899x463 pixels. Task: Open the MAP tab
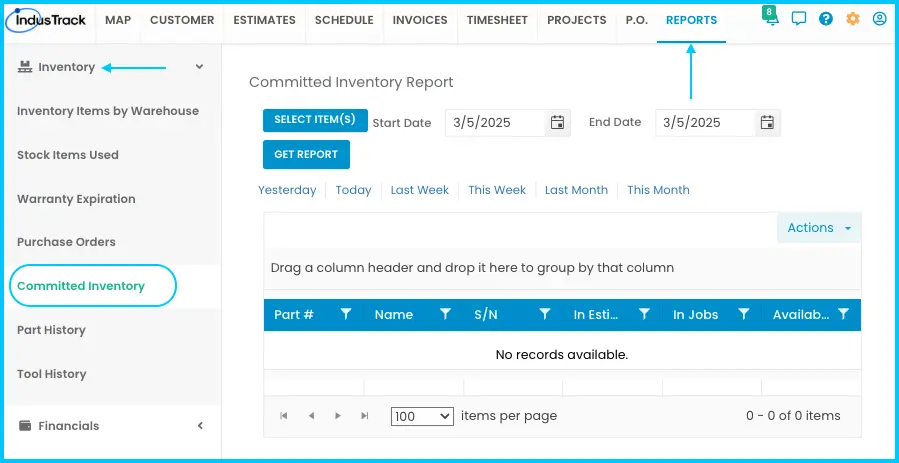(118, 20)
